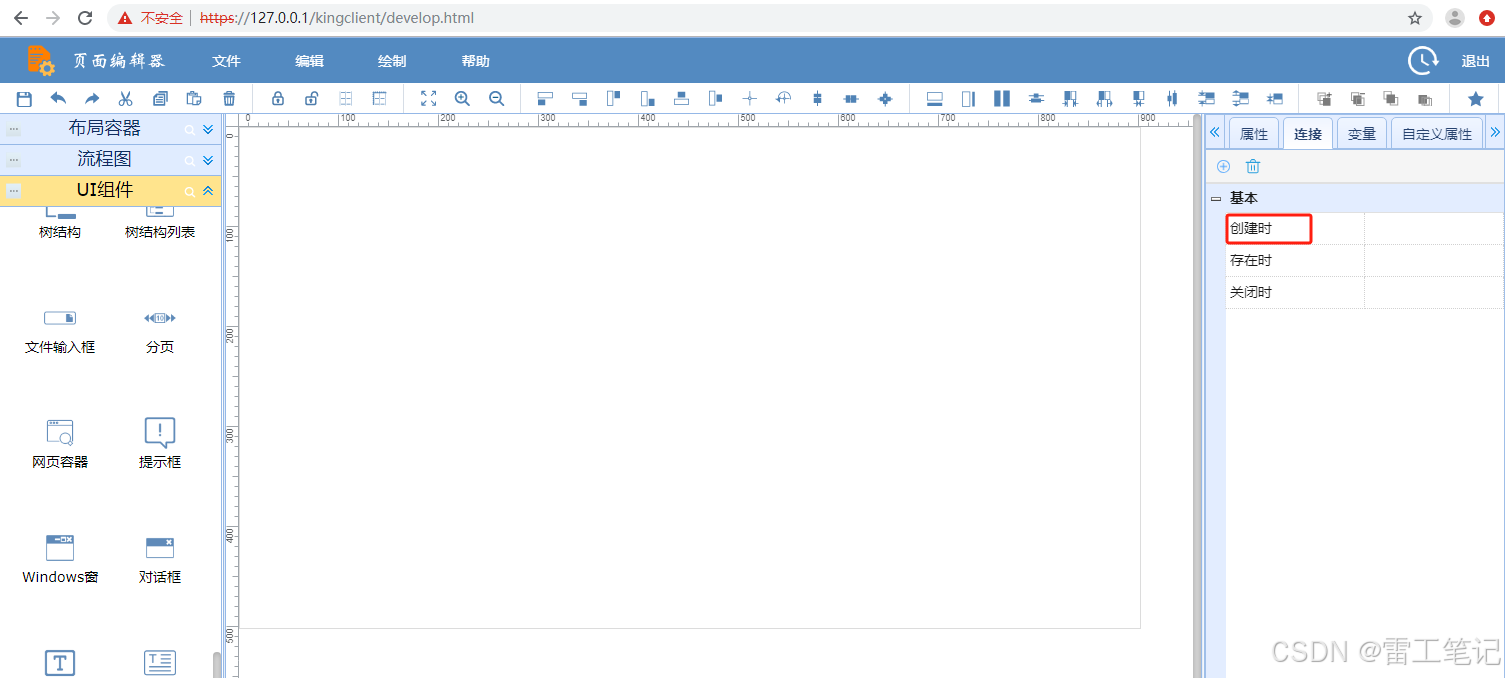Click the two solid bars same-size icon
1505x678 pixels.
tap(1002, 98)
